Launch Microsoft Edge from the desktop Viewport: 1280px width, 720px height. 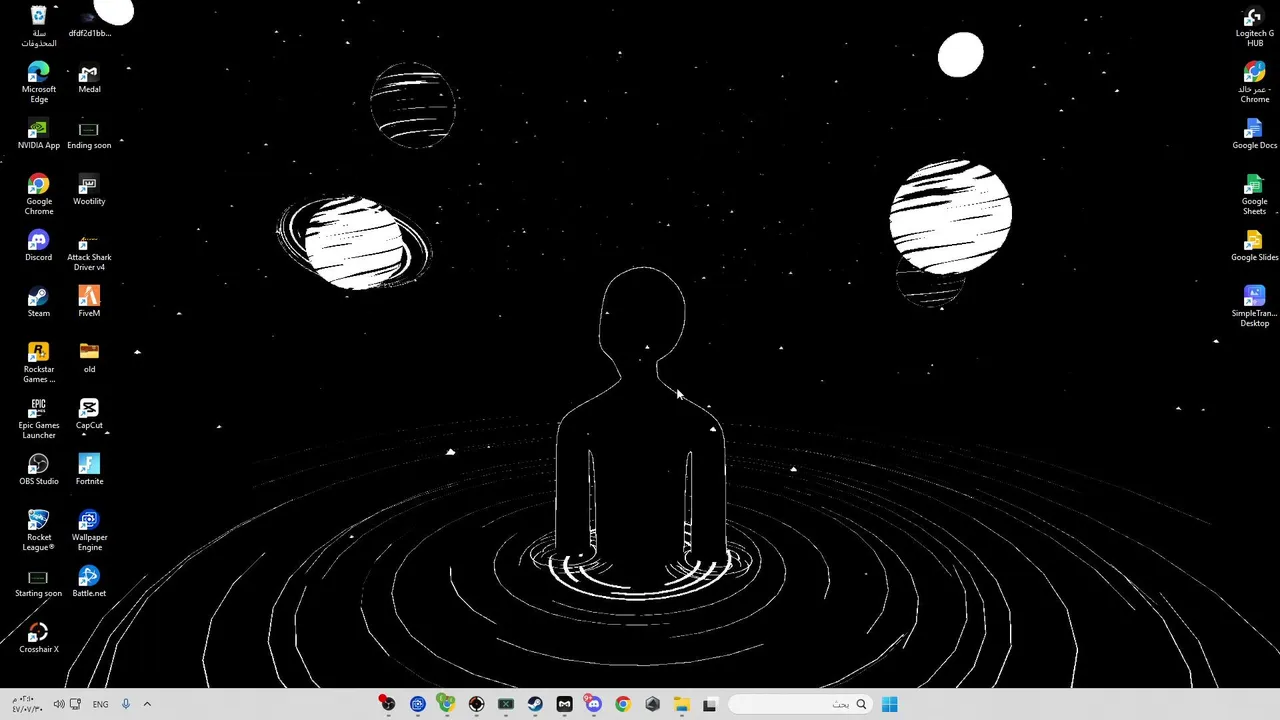(x=38, y=84)
